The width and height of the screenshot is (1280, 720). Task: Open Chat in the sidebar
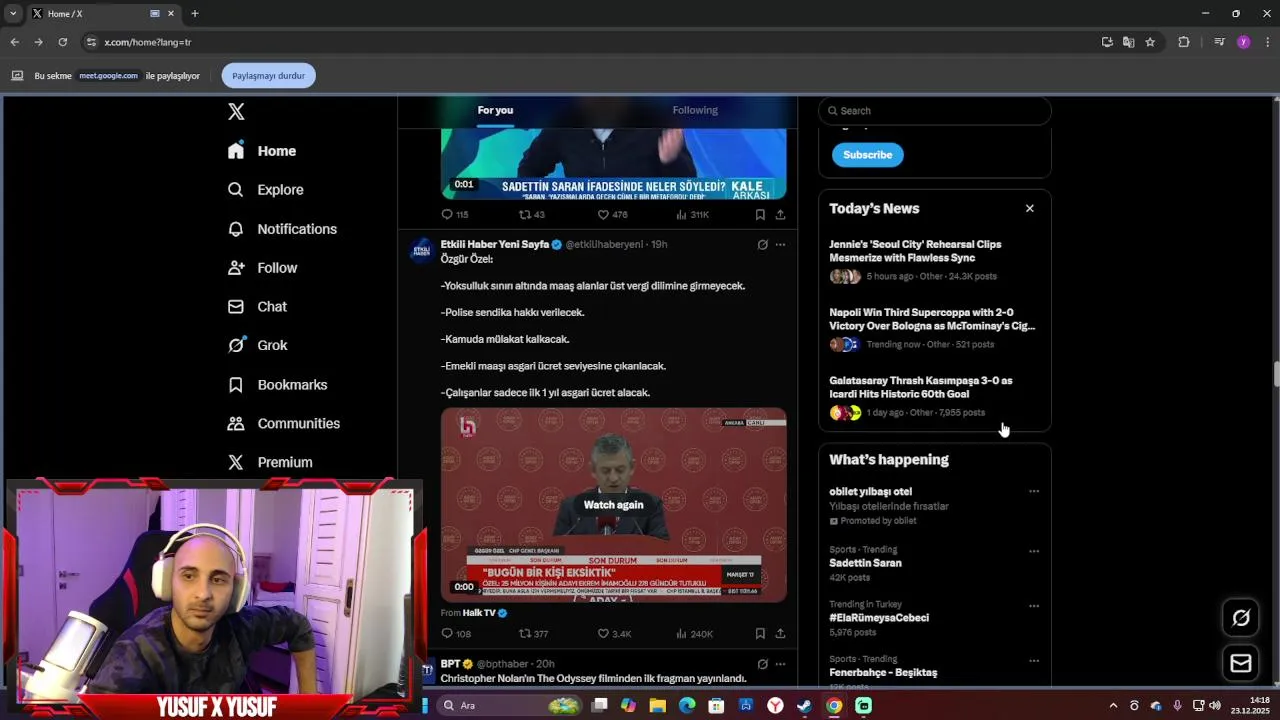coord(257,307)
